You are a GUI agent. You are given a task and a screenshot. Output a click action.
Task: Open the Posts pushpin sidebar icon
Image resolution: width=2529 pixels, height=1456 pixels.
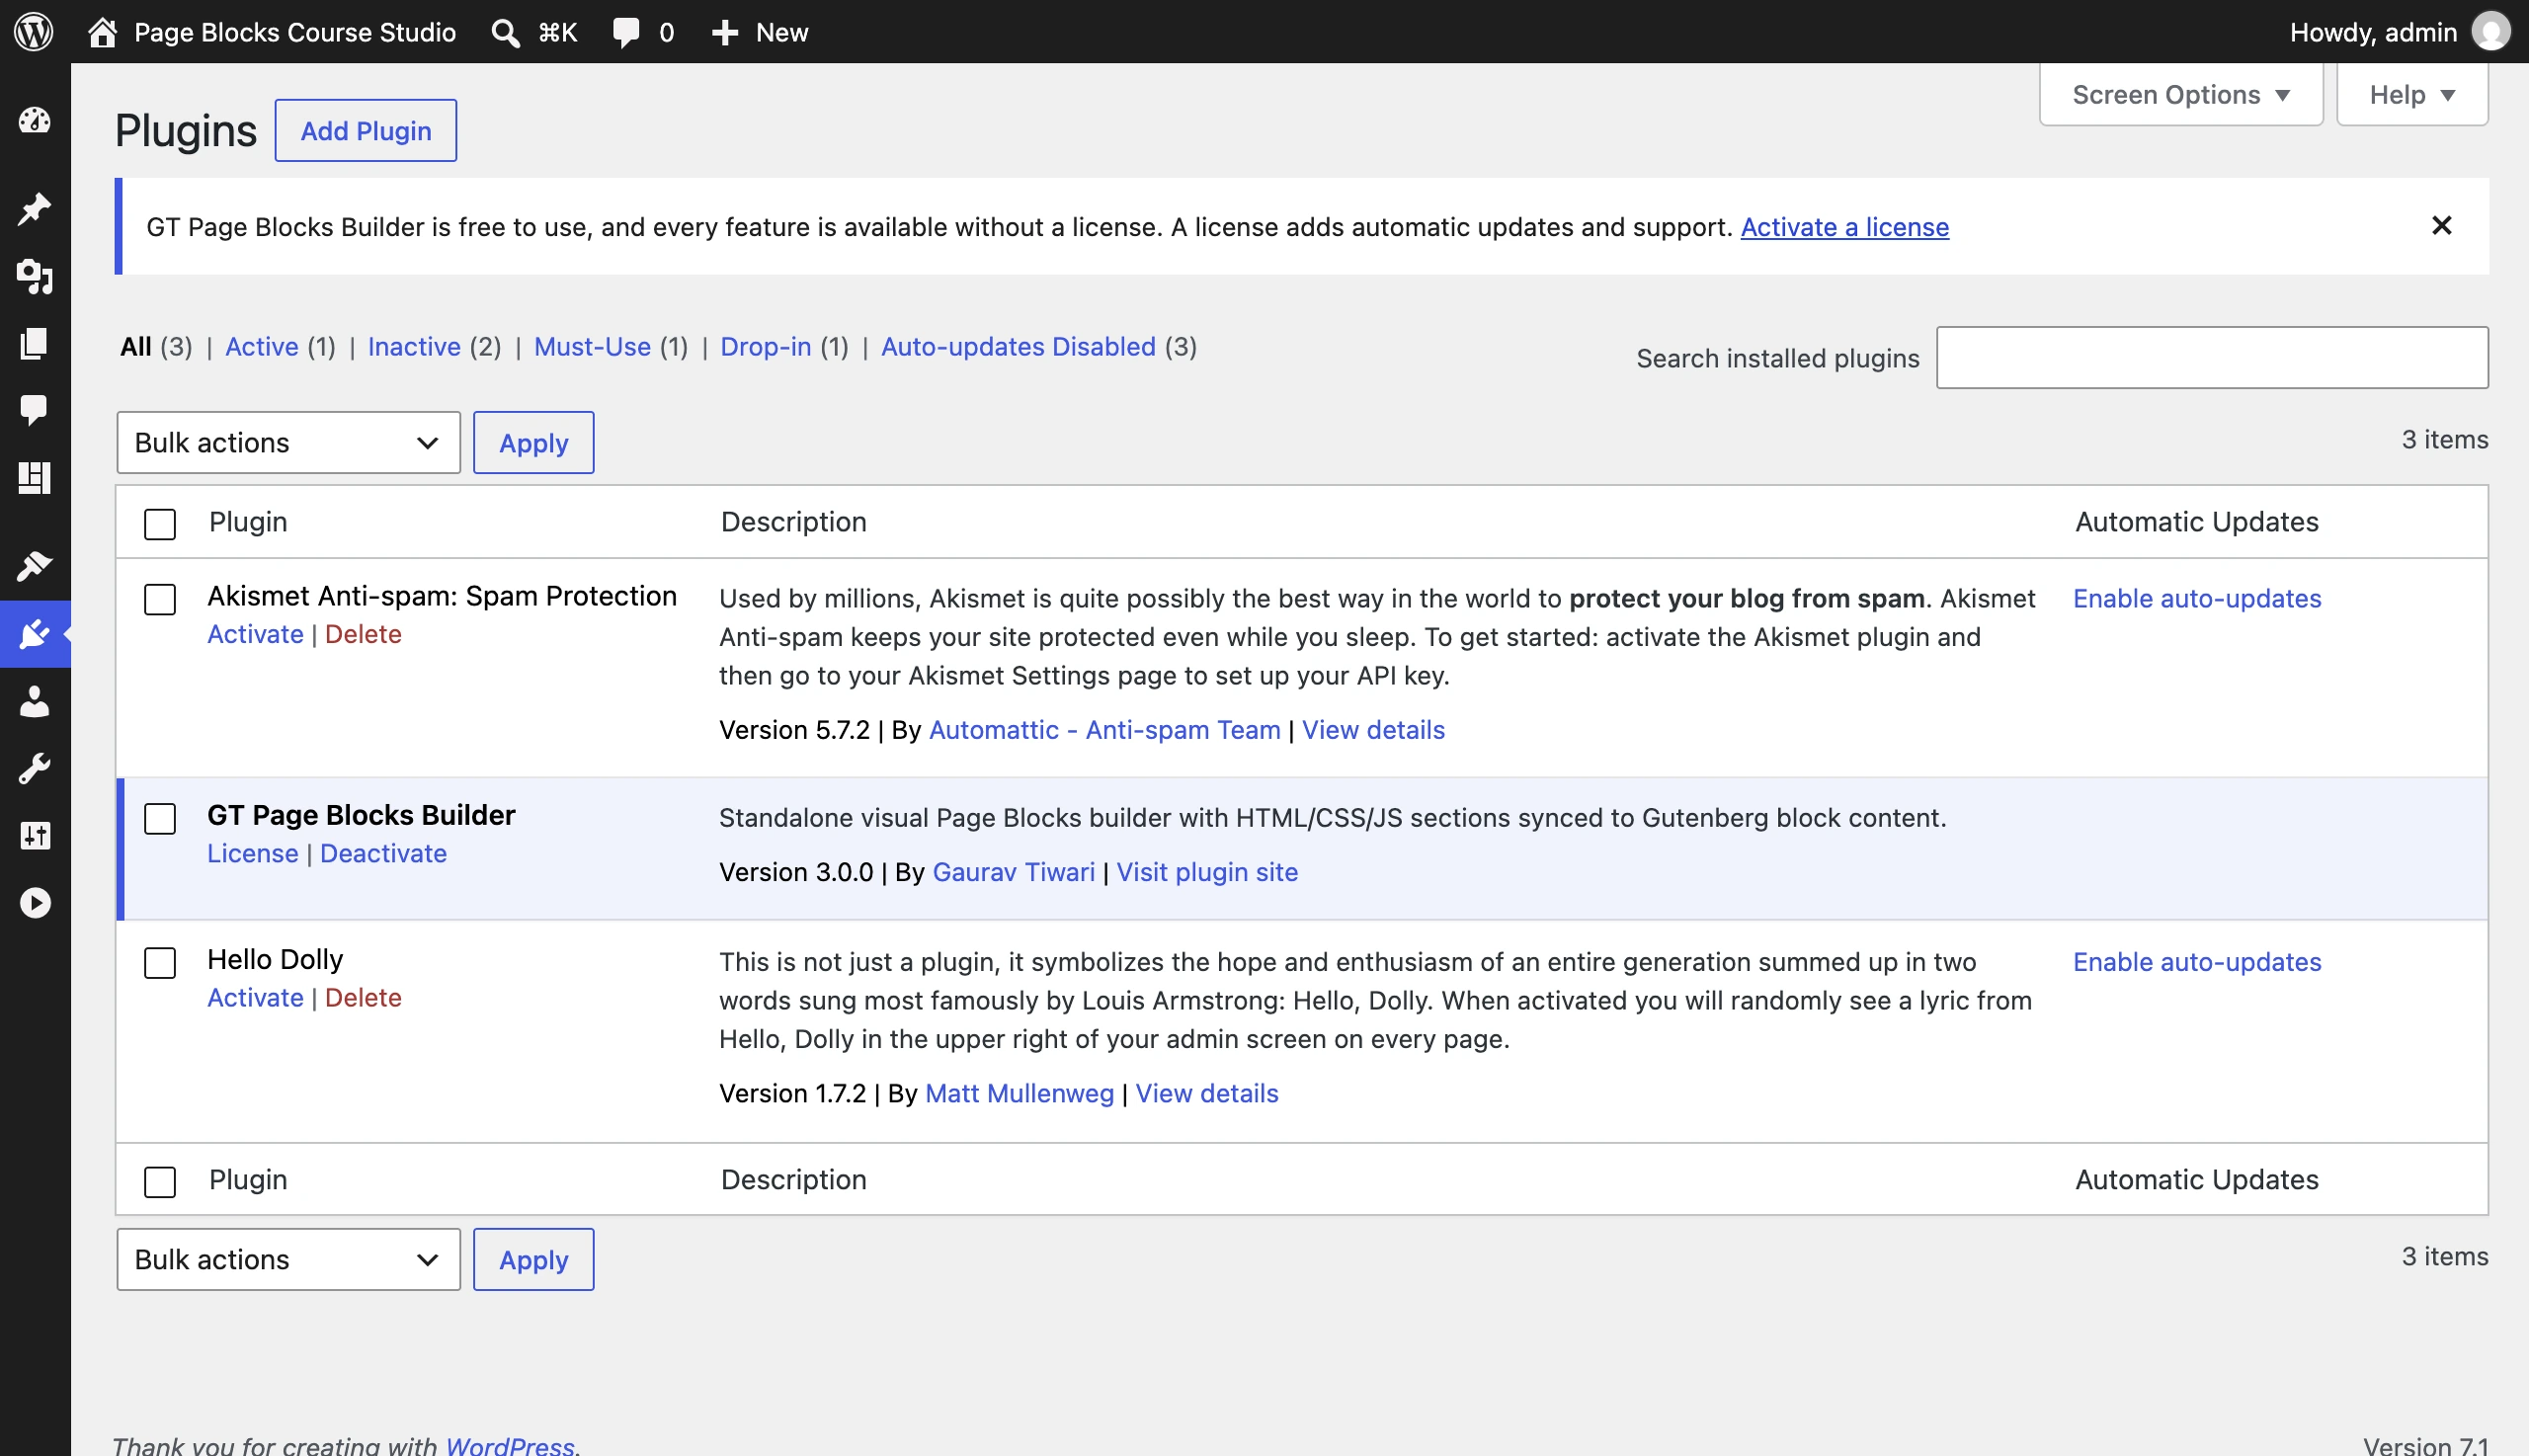(35, 209)
